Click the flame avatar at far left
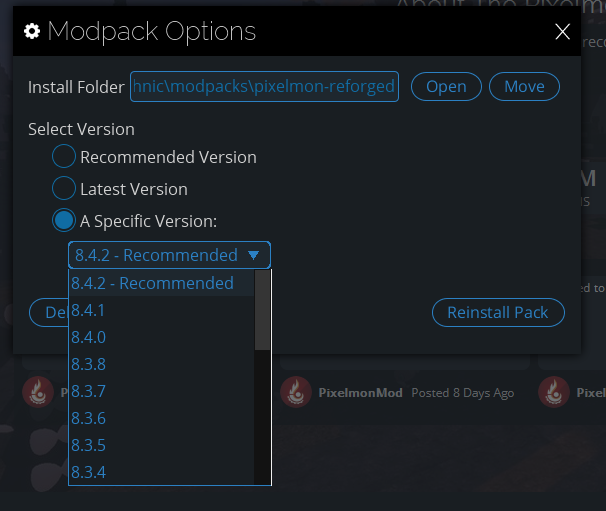606x511 pixels. pyautogui.click(x=38, y=392)
